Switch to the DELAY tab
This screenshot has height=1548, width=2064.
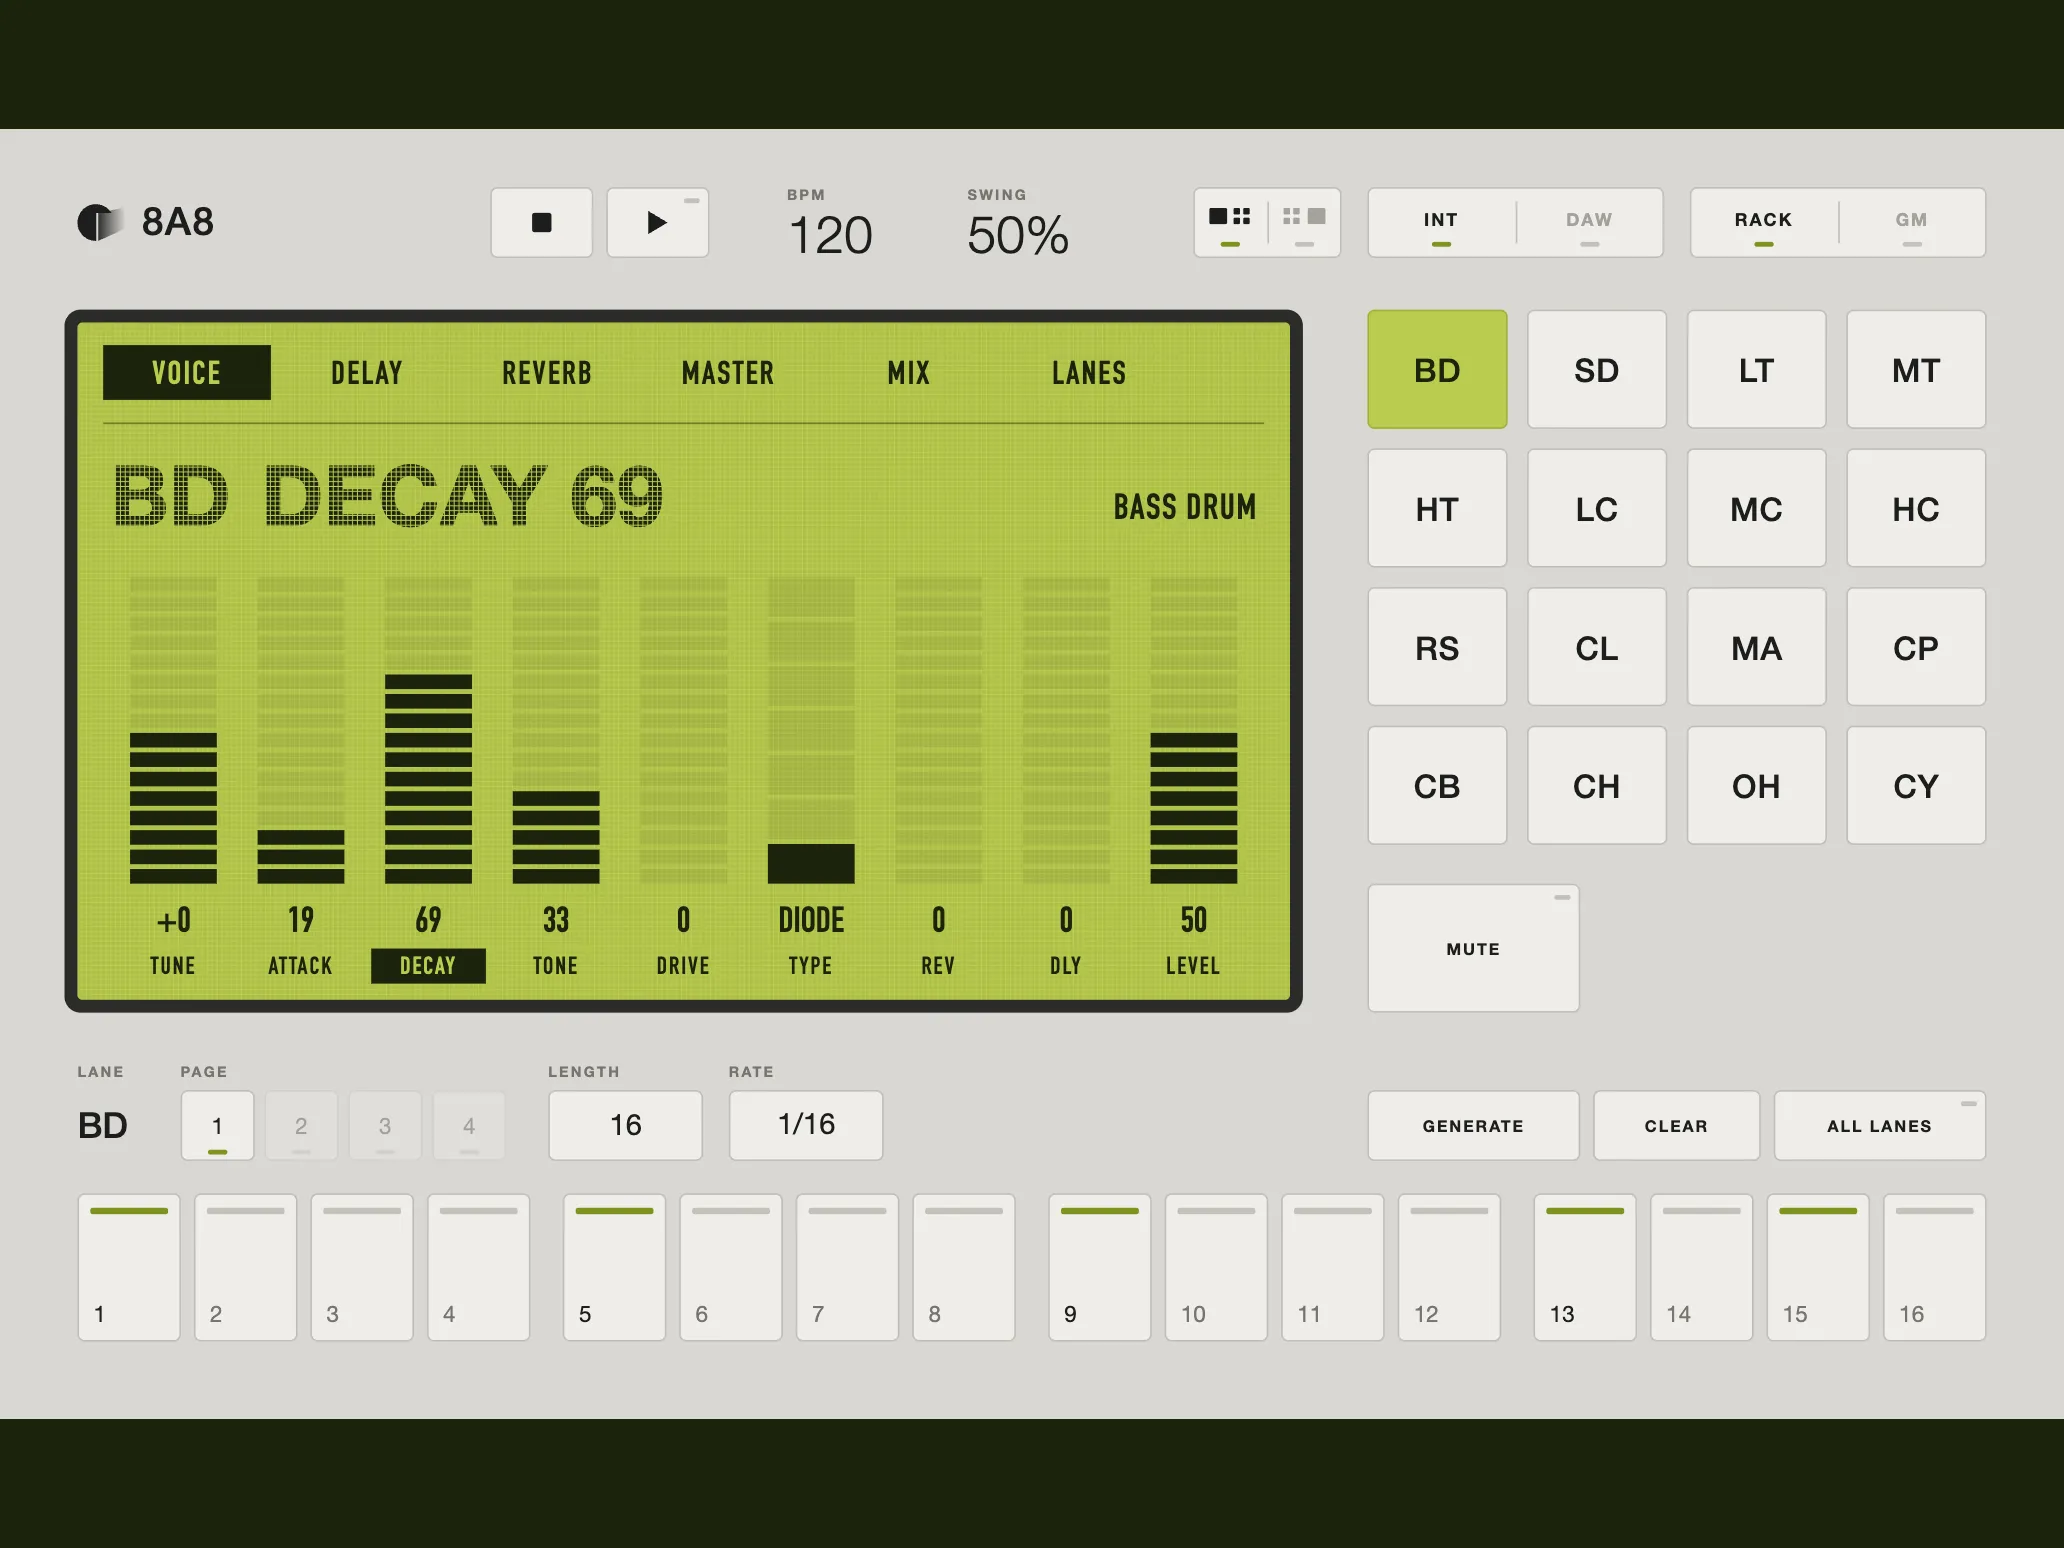367,372
